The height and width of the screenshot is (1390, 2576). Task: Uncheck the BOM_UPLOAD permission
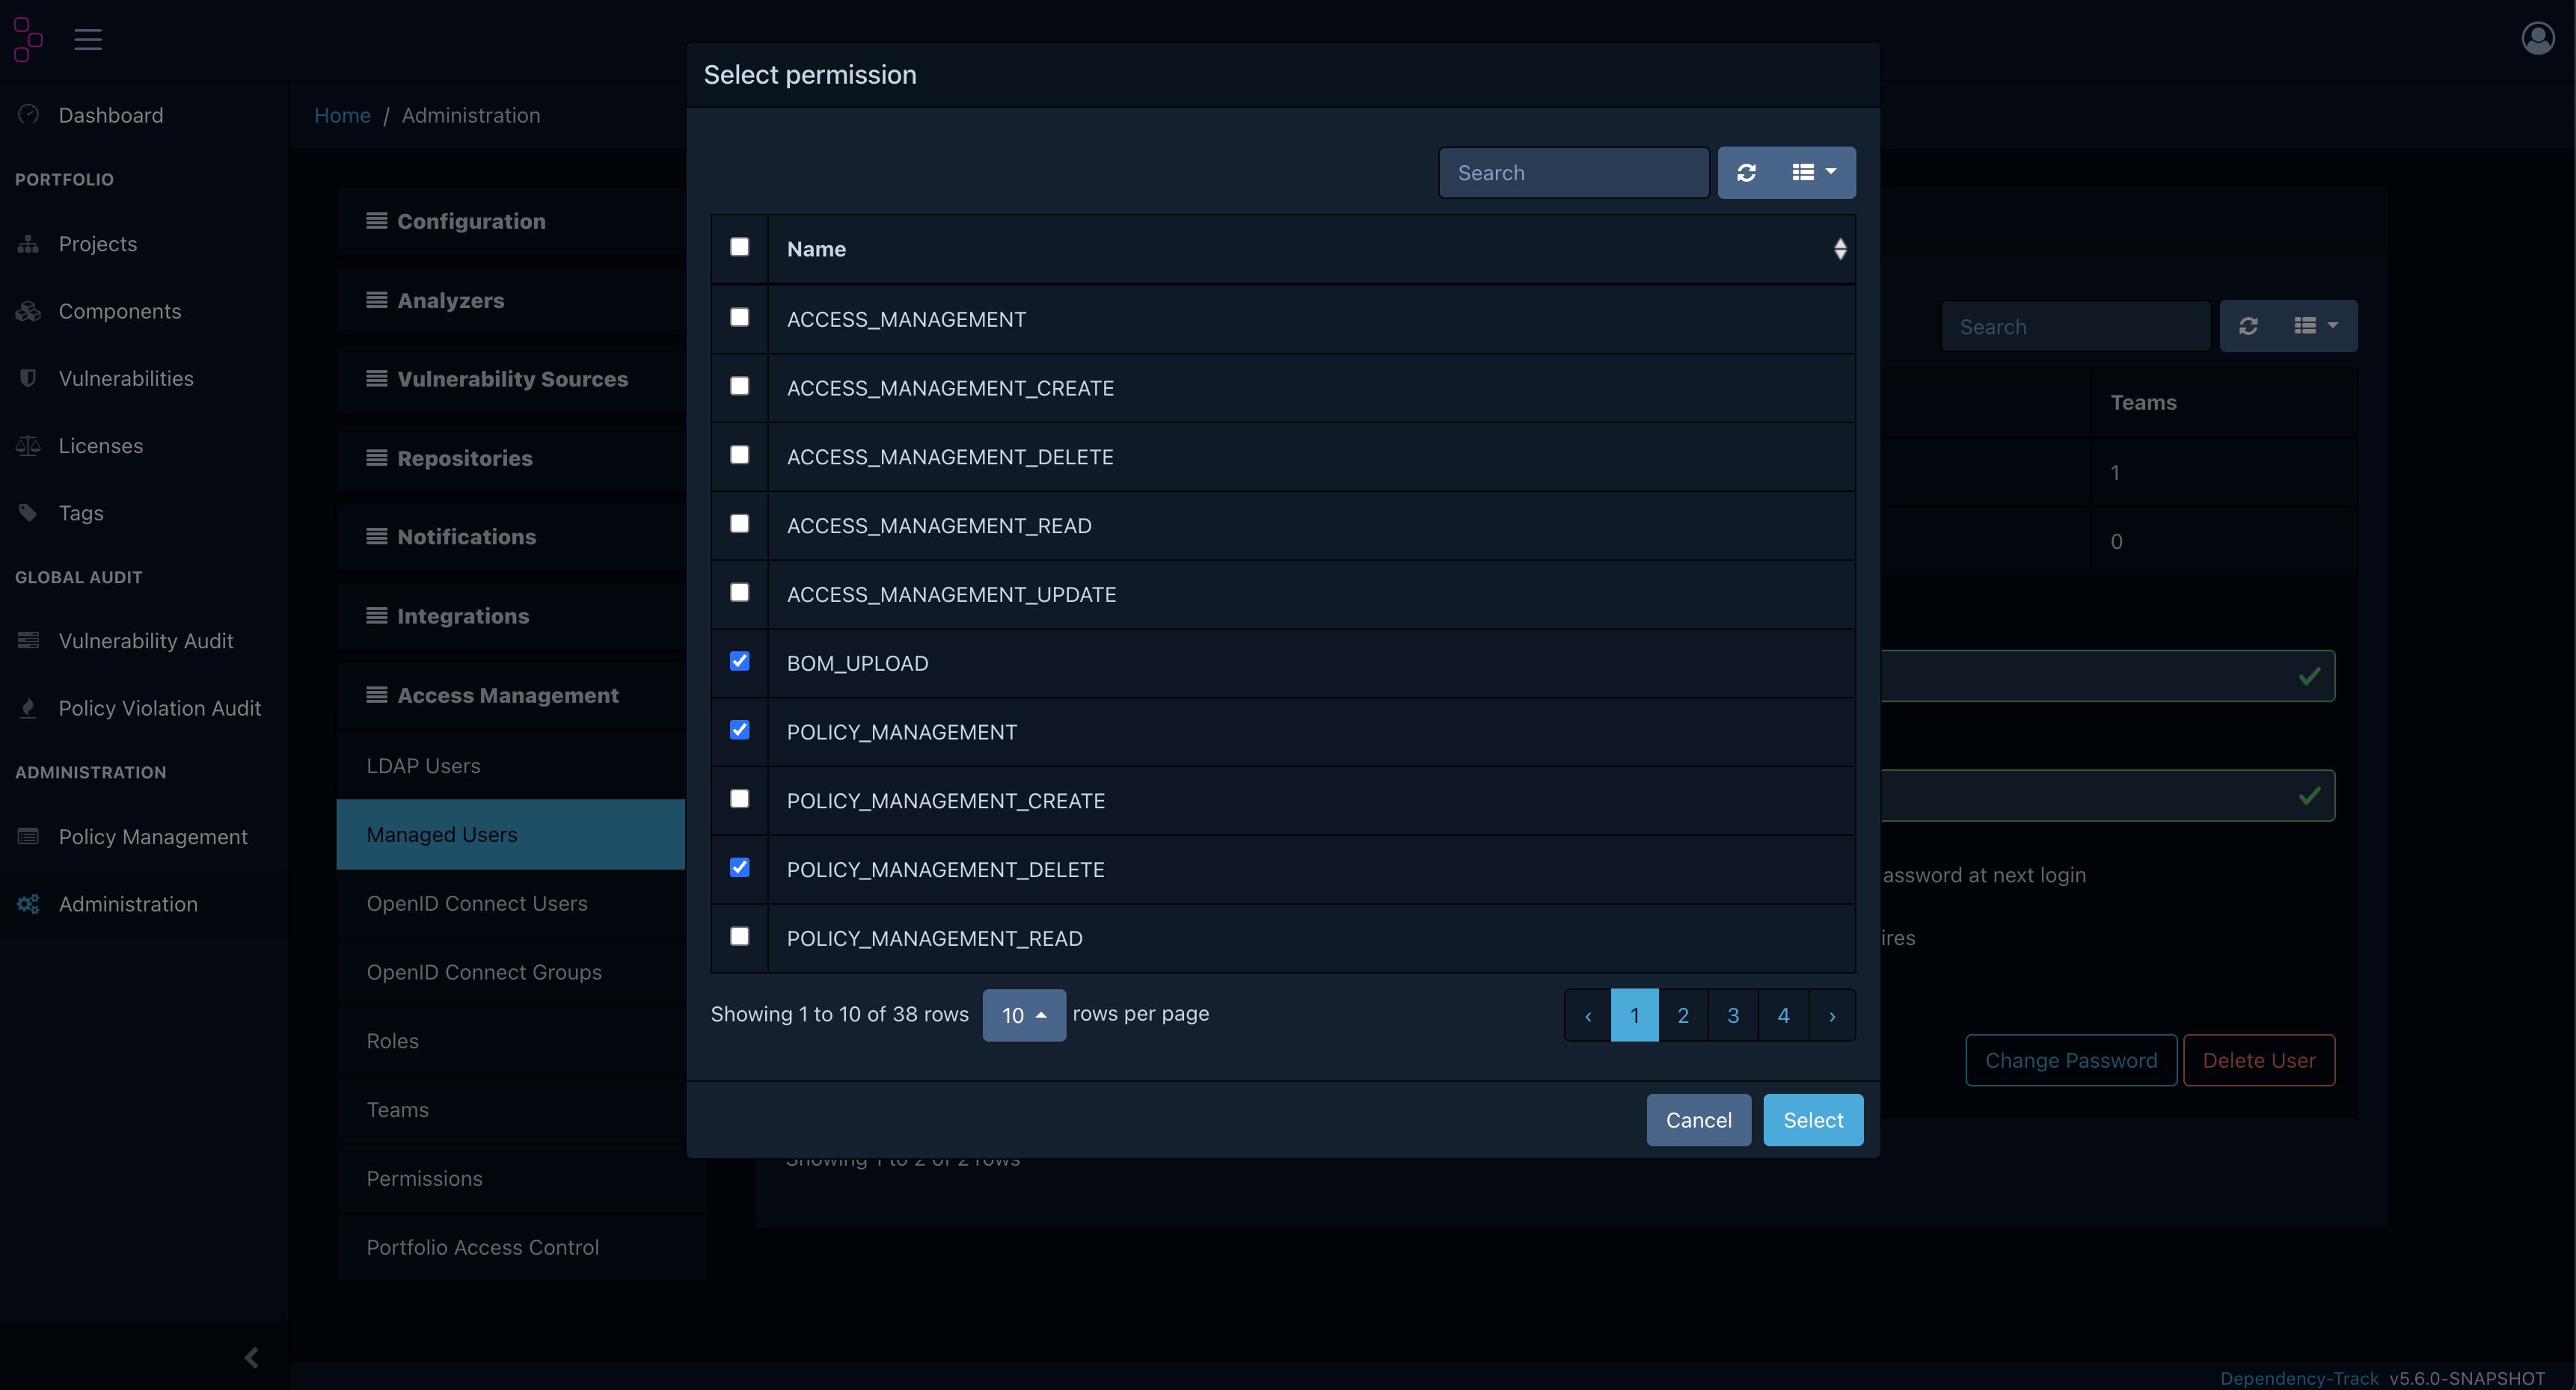coord(739,661)
